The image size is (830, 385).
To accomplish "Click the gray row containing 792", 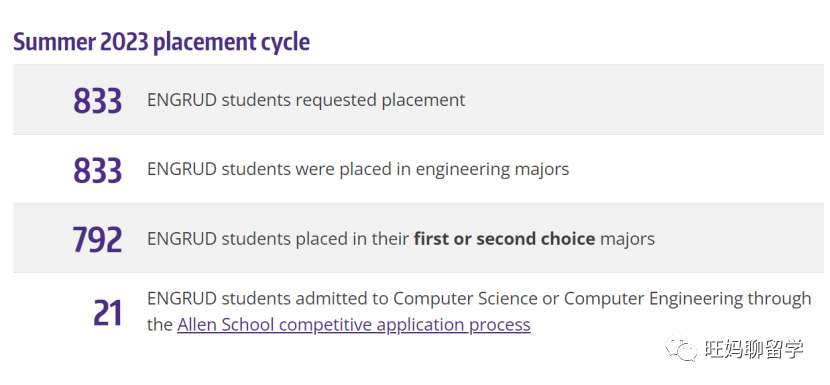I will coord(421,238).
